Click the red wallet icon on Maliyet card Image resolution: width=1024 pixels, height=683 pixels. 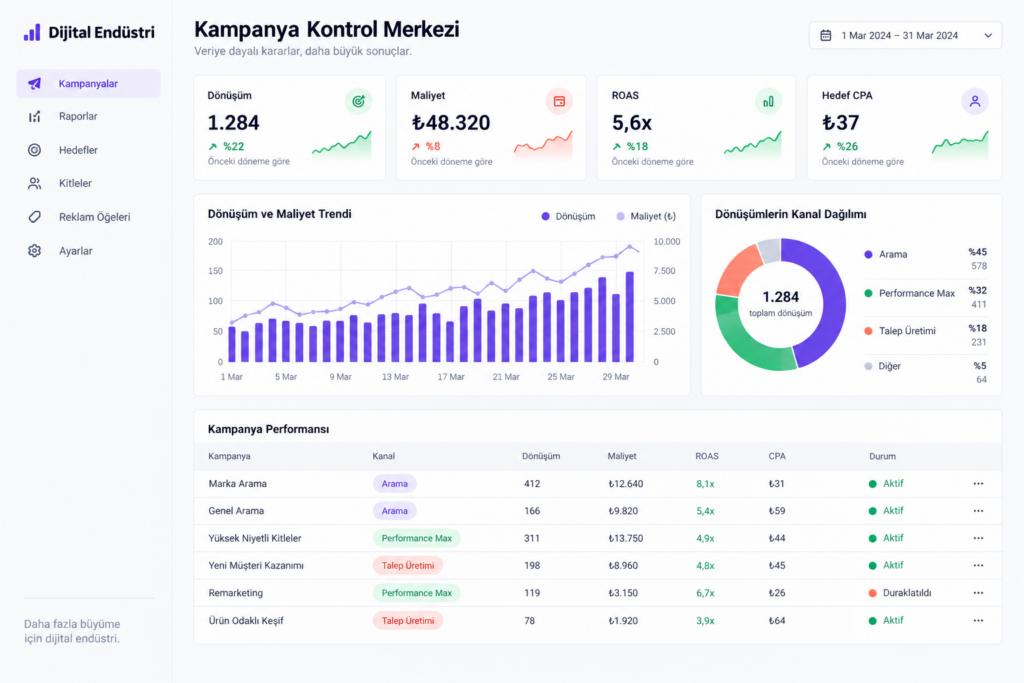(x=559, y=101)
